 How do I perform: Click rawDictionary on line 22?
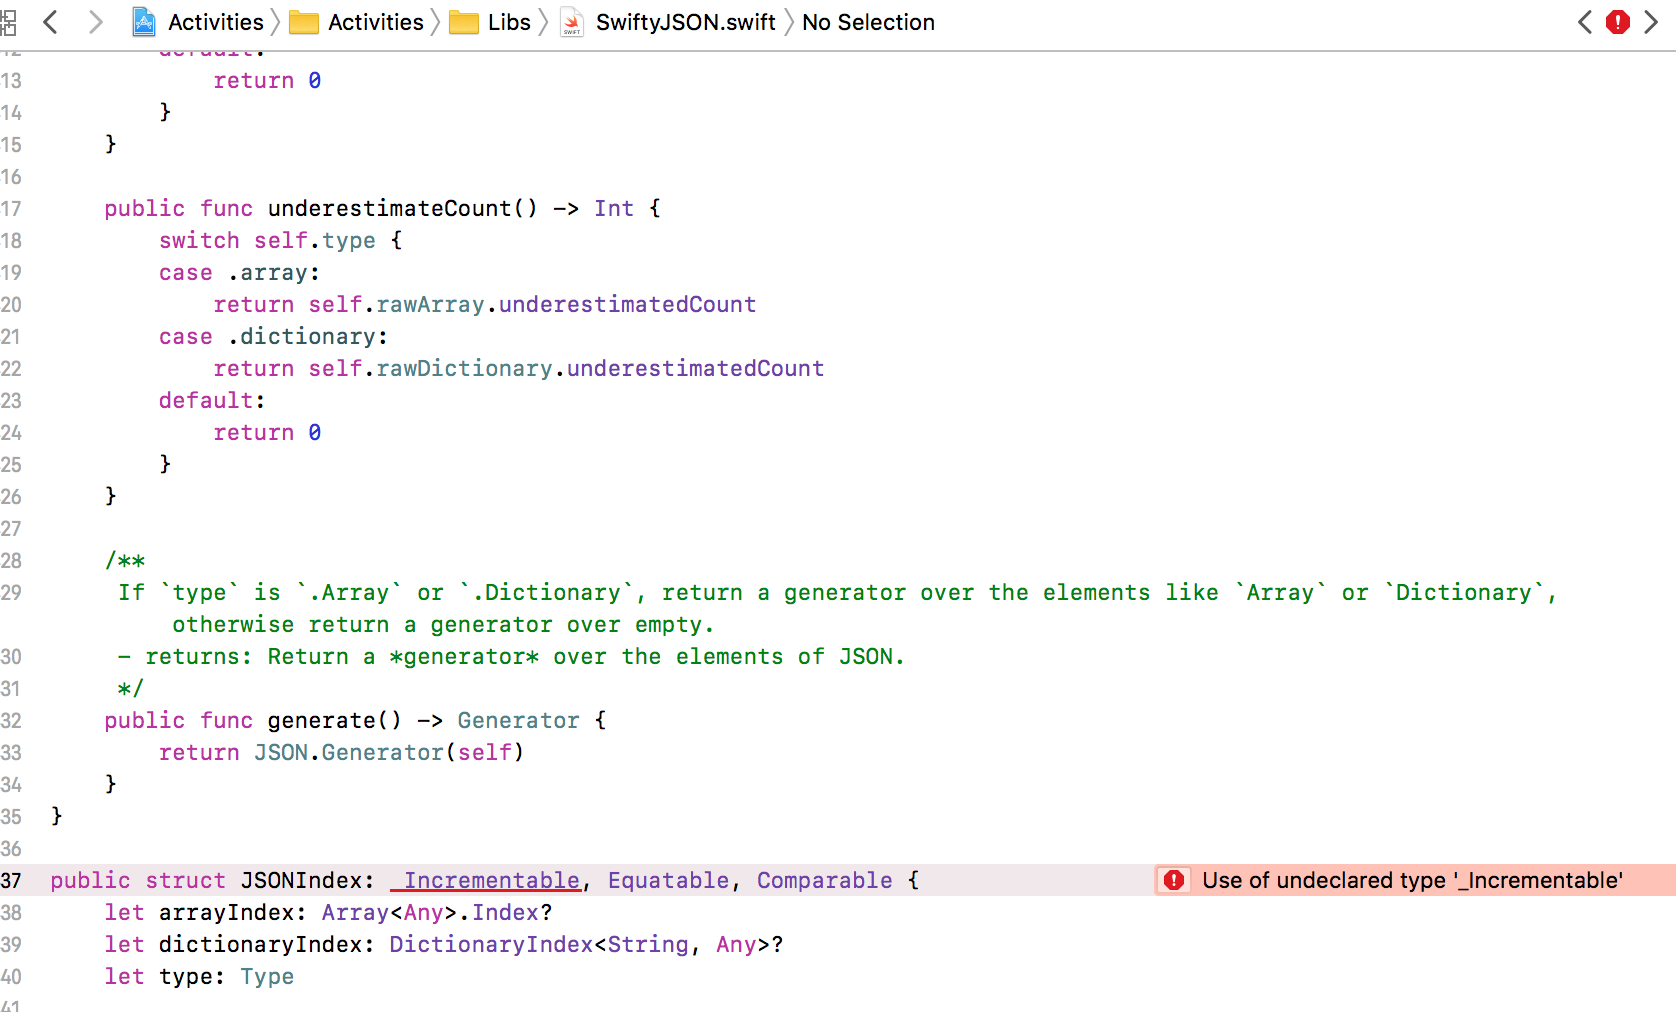click(465, 368)
